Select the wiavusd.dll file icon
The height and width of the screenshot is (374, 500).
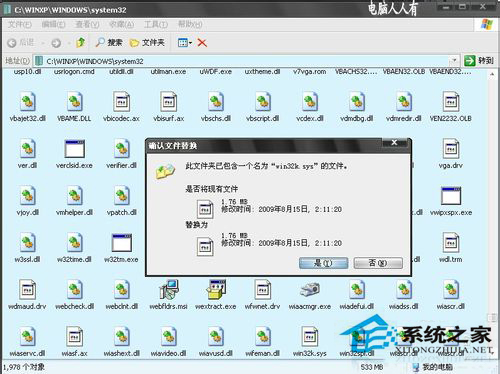tap(216, 336)
